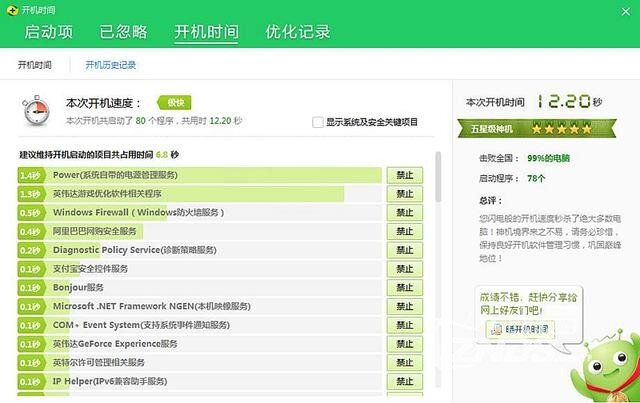Viewport: 640px width, 403px height.
Task: Click the stopwatch icon beside boot speed
Action: click(36, 111)
